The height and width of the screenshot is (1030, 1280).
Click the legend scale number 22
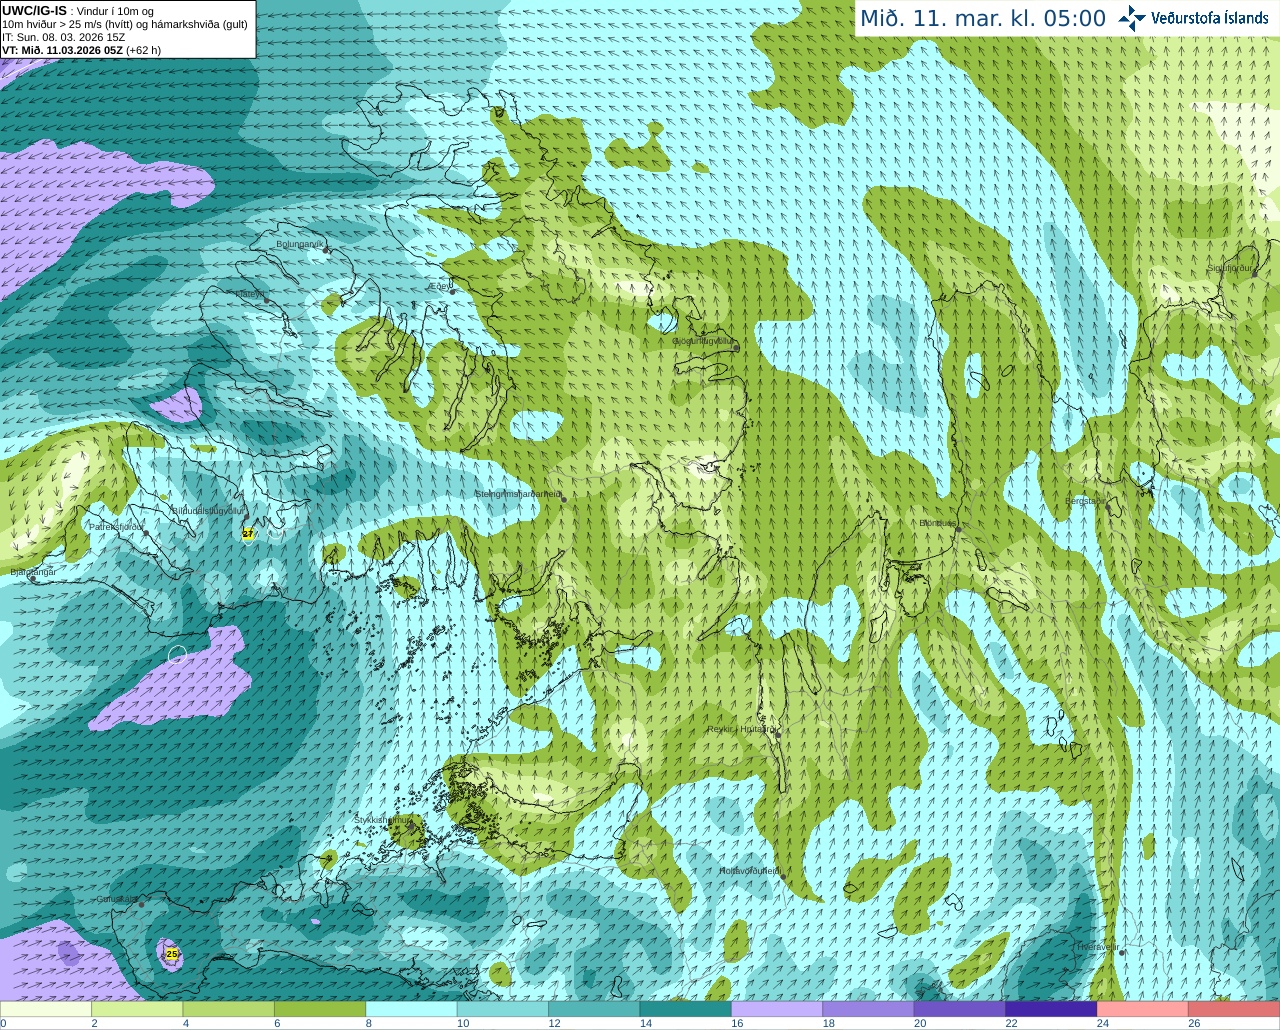1011,1023
